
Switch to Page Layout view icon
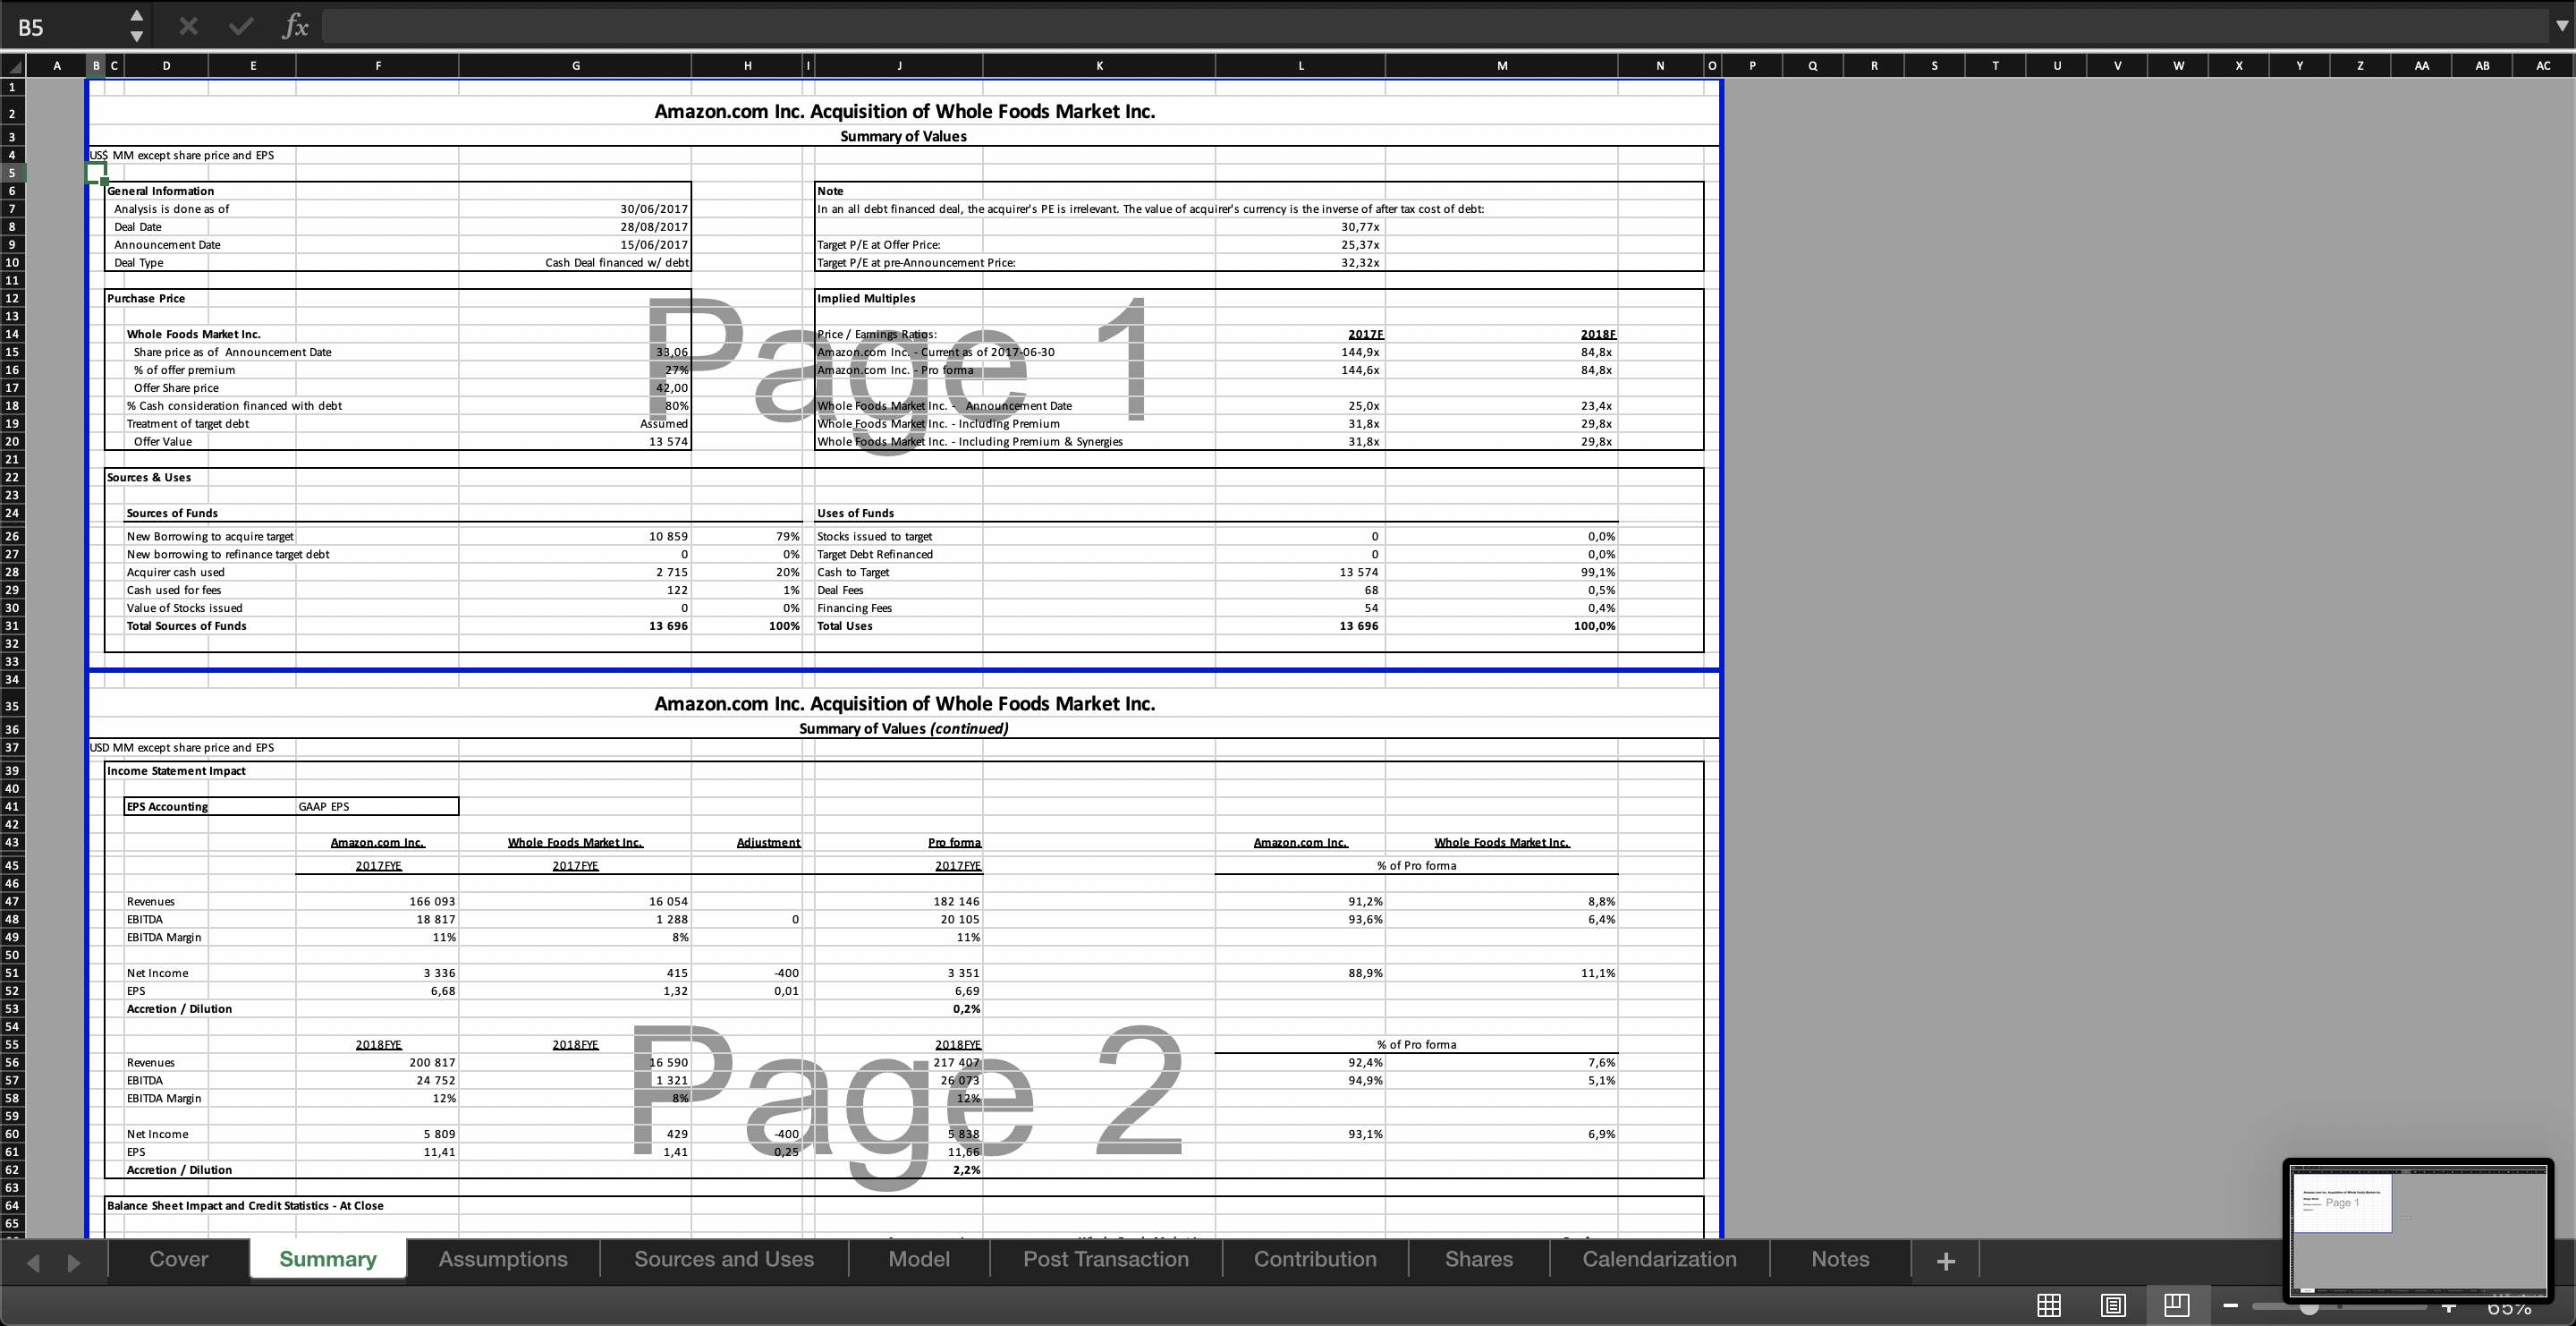(2112, 1305)
